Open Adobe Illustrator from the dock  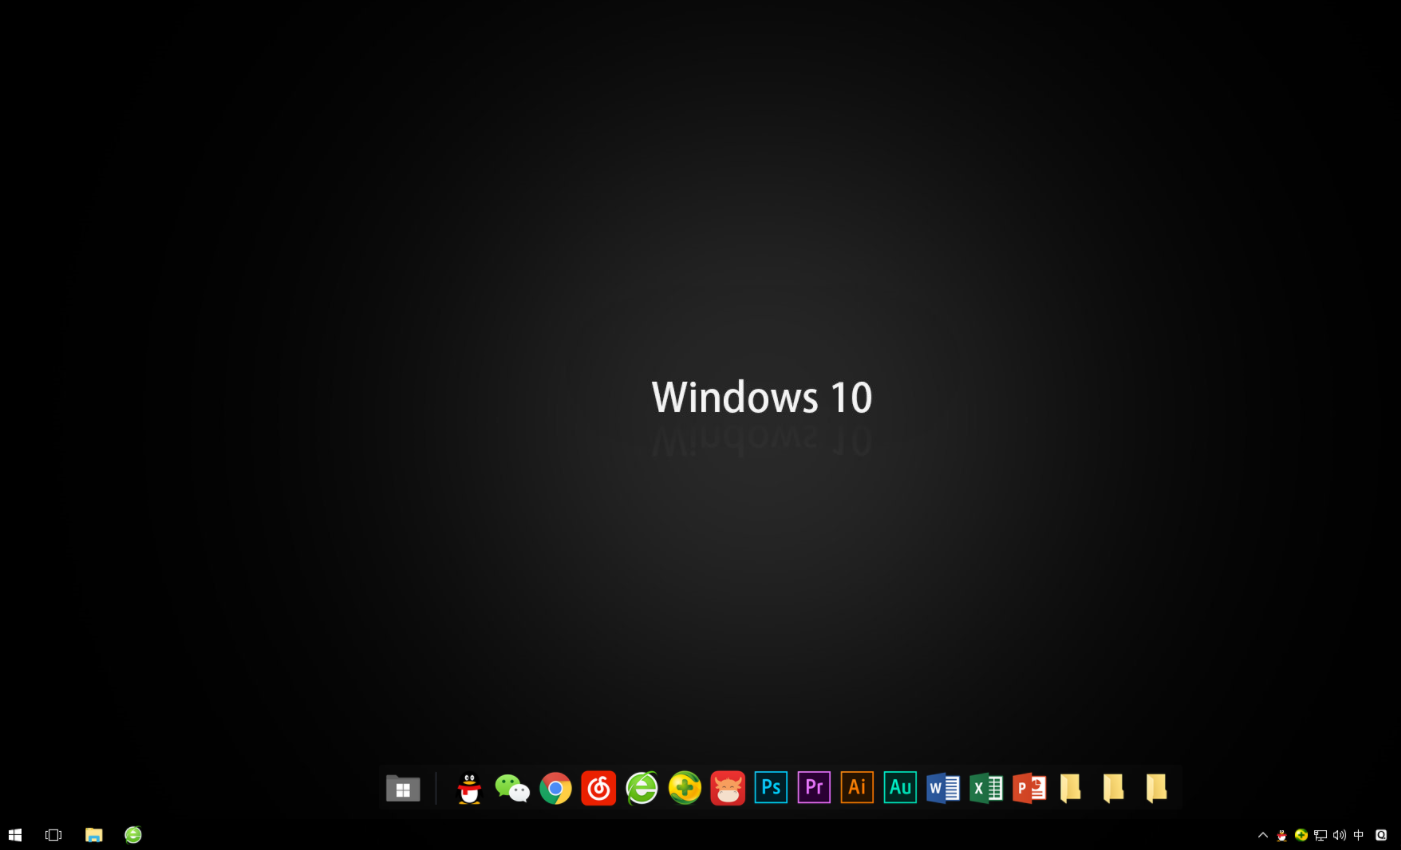pyautogui.click(x=857, y=788)
